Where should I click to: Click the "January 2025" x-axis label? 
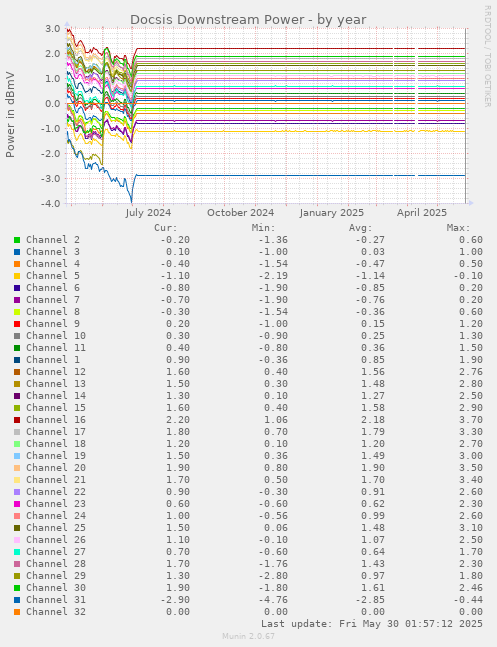[x=331, y=213]
